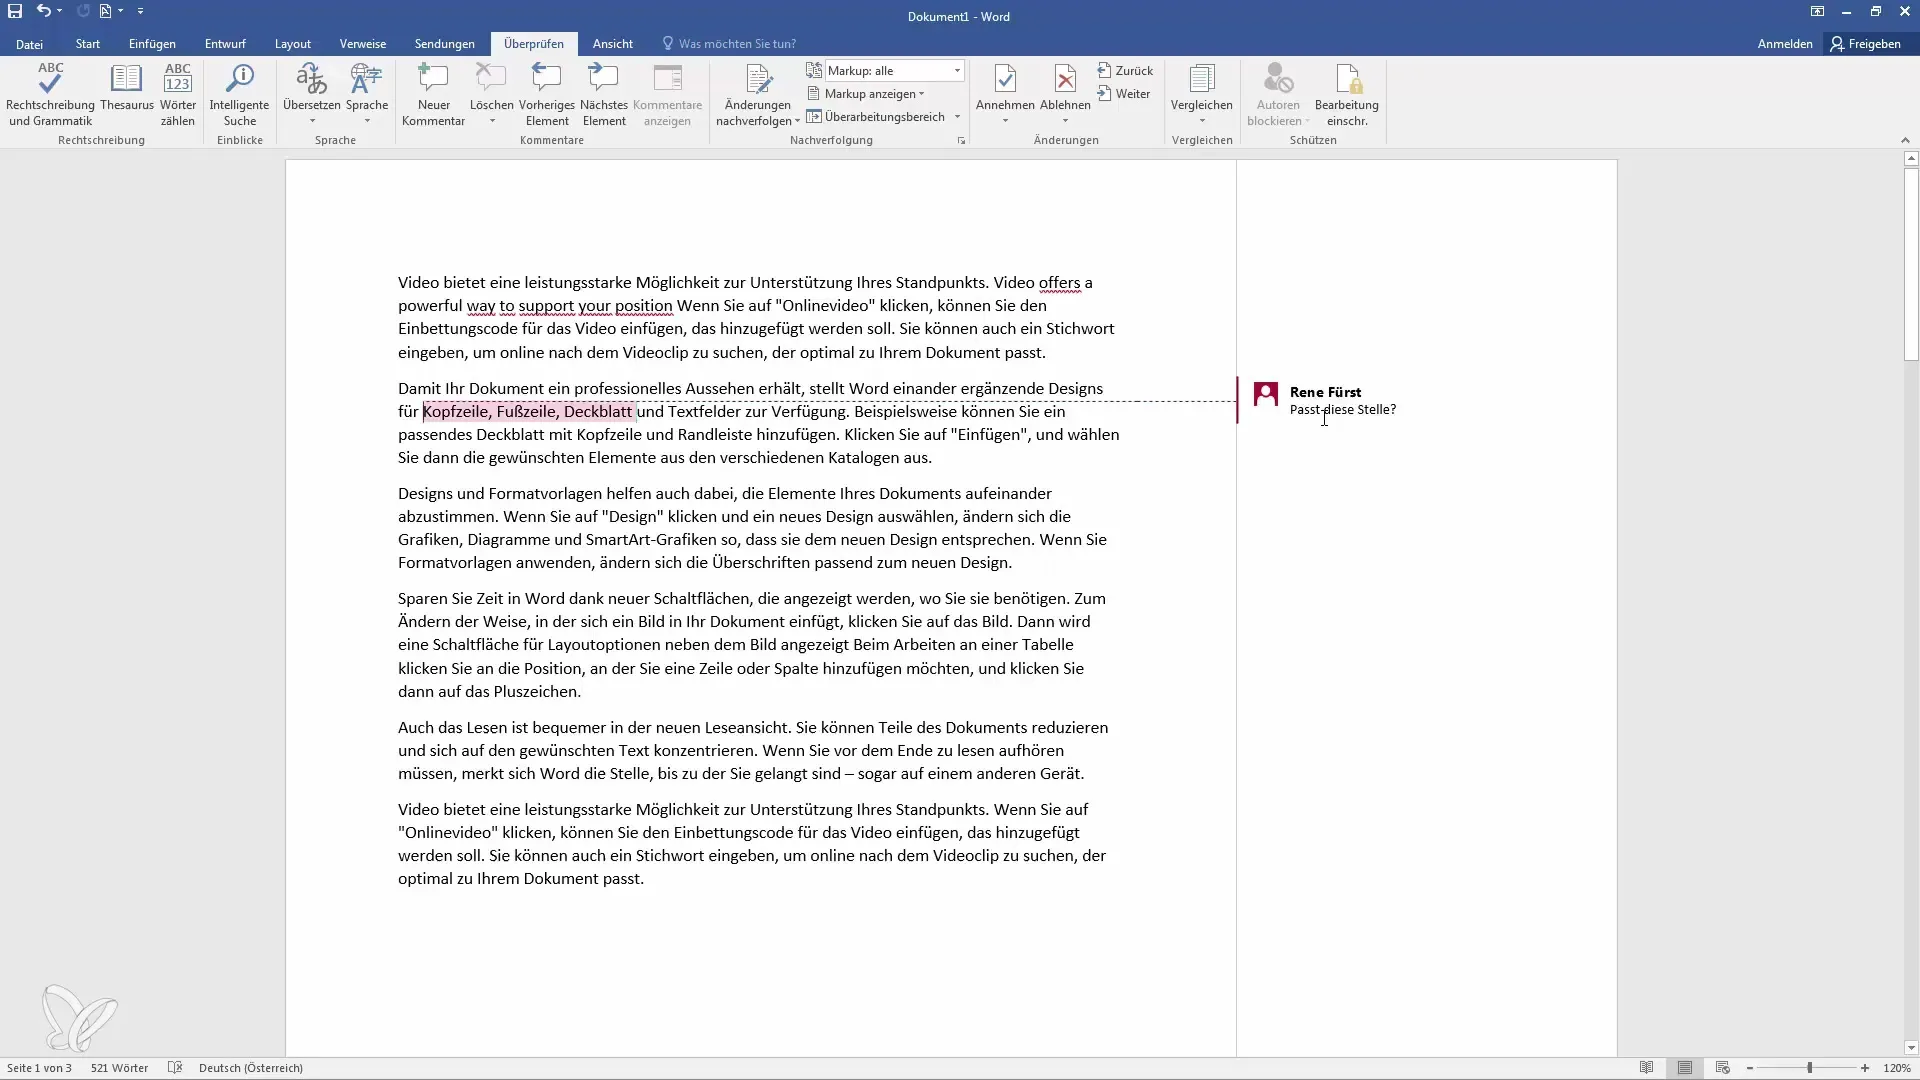Expand the Annehmen dropdown arrow

pos(1005,121)
